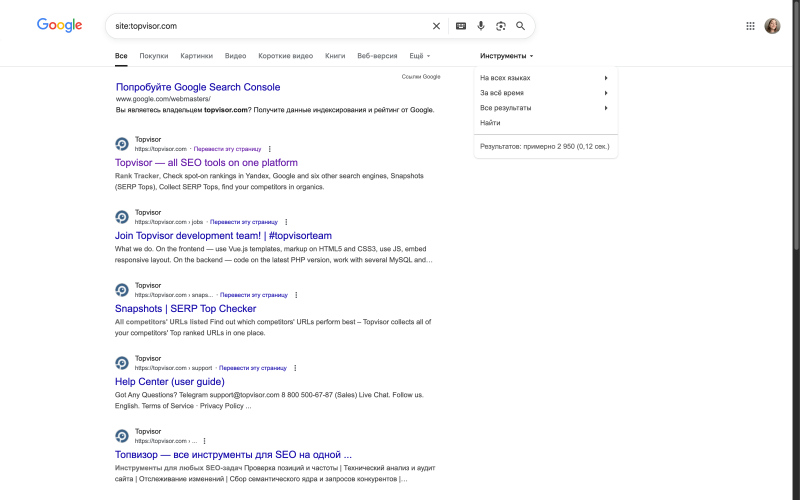Open more options for the jobs result
800x500 pixels.
coord(286,222)
